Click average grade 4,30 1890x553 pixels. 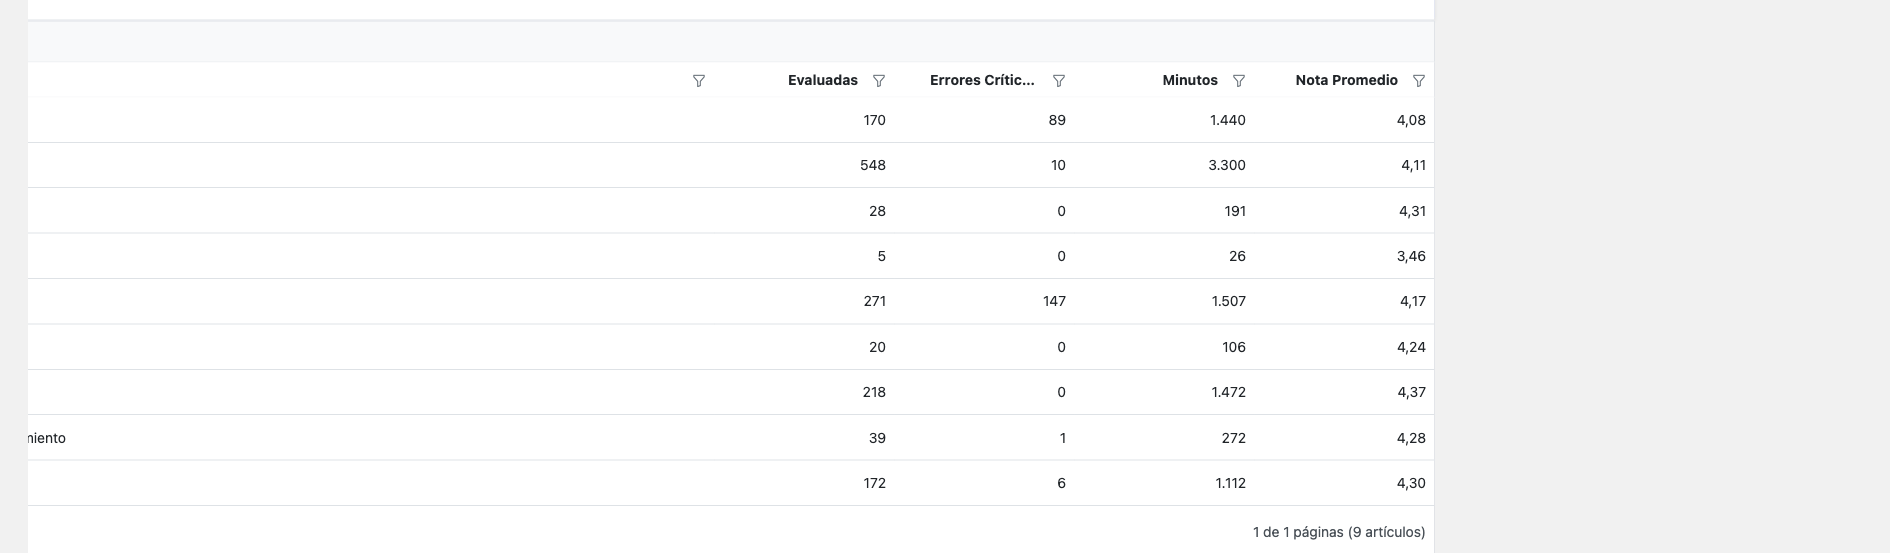(x=1411, y=483)
